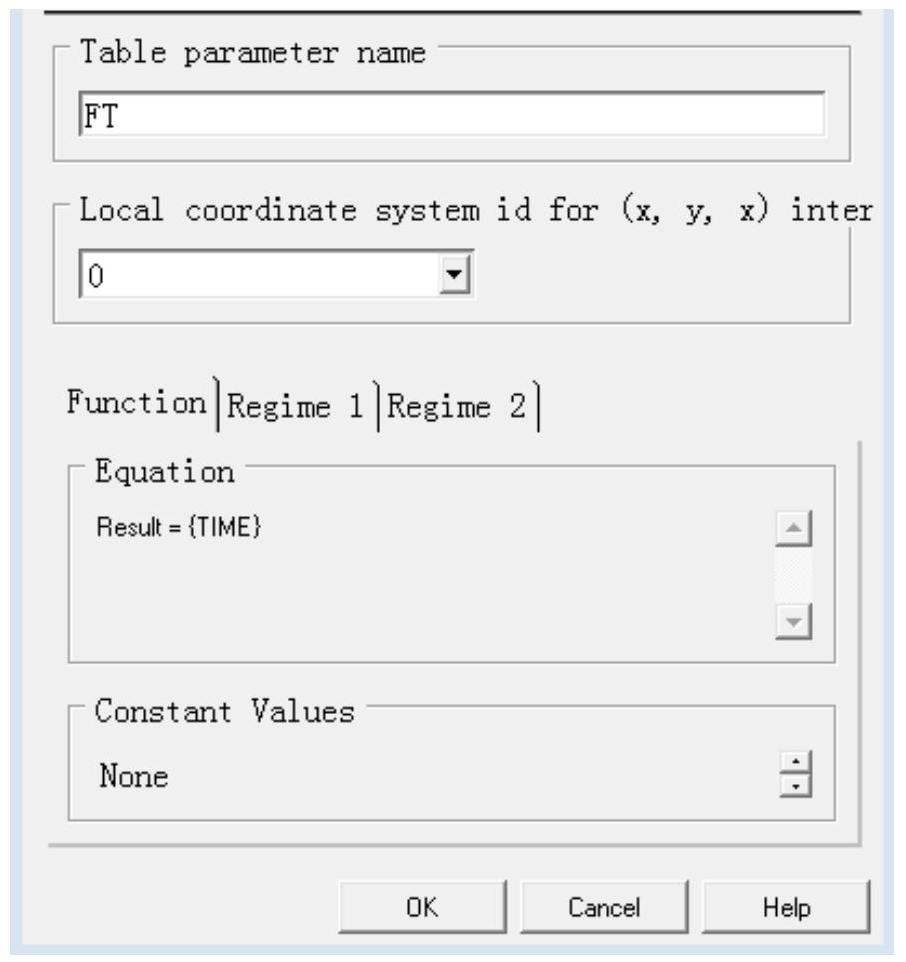Expand the local coordinate system dropdown arrow

[455, 274]
